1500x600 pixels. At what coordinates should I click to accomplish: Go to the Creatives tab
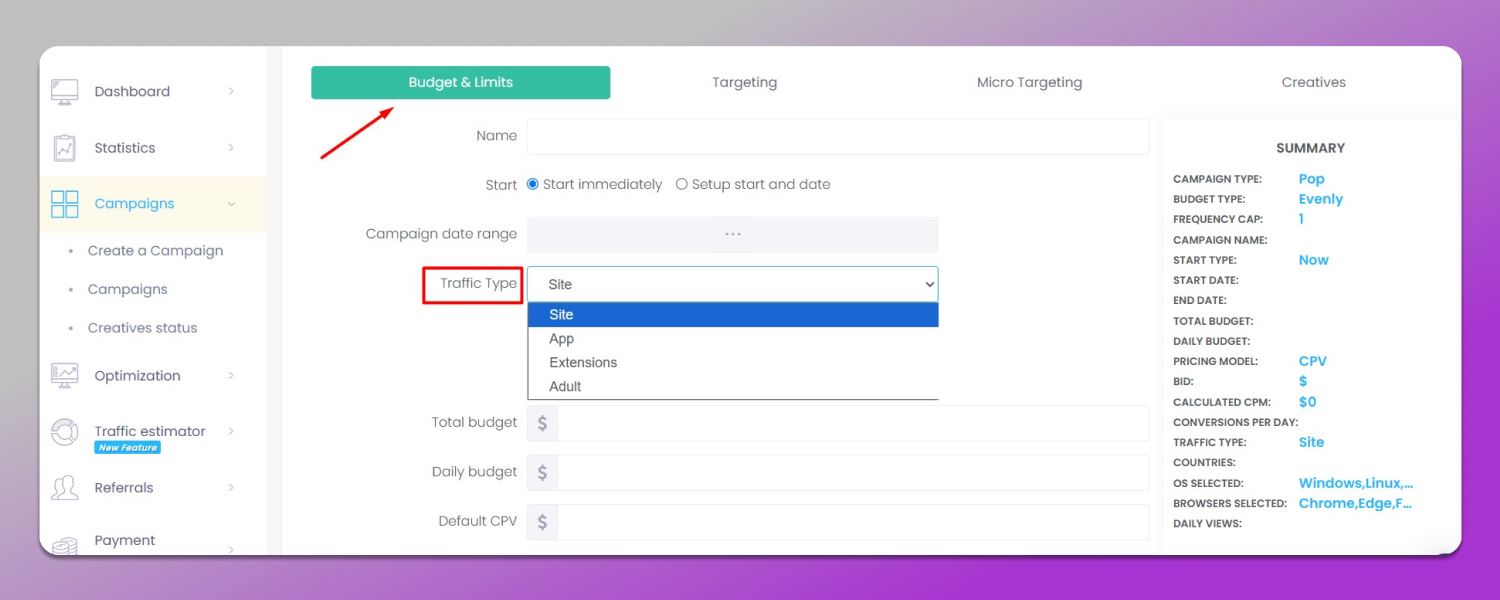pos(1313,83)
